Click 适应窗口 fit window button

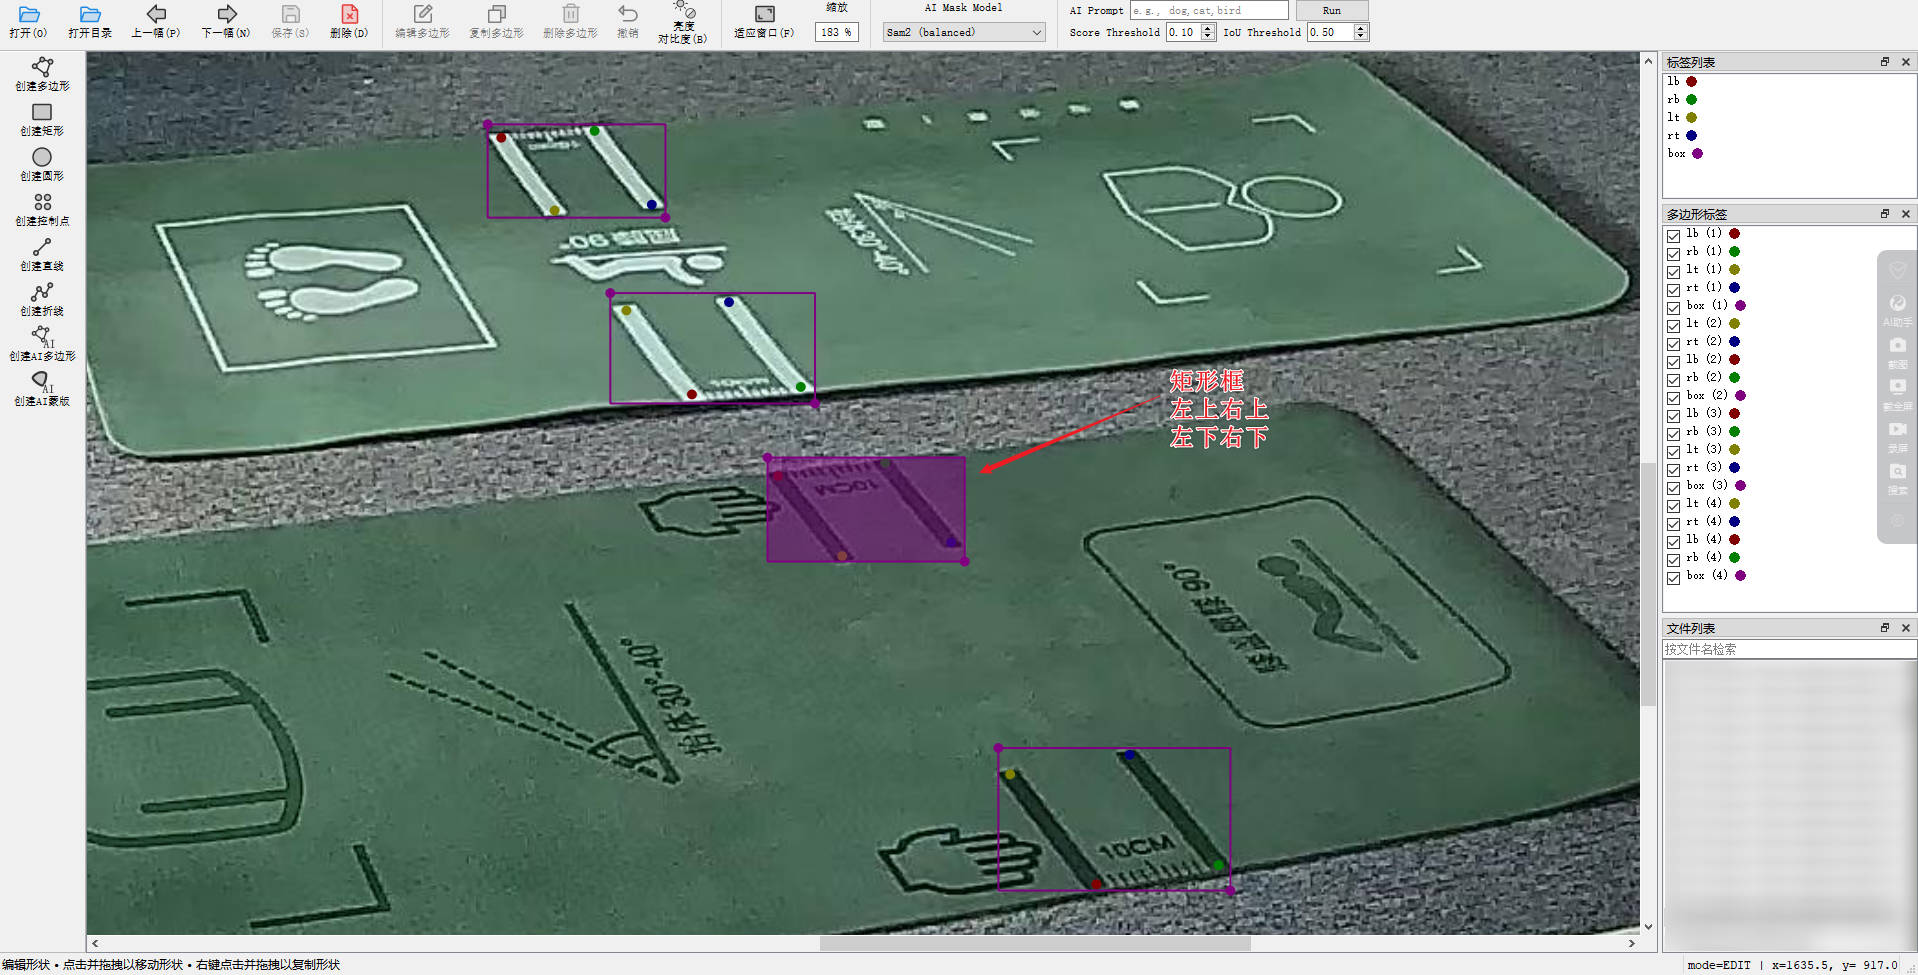click(x=764, y=21)
